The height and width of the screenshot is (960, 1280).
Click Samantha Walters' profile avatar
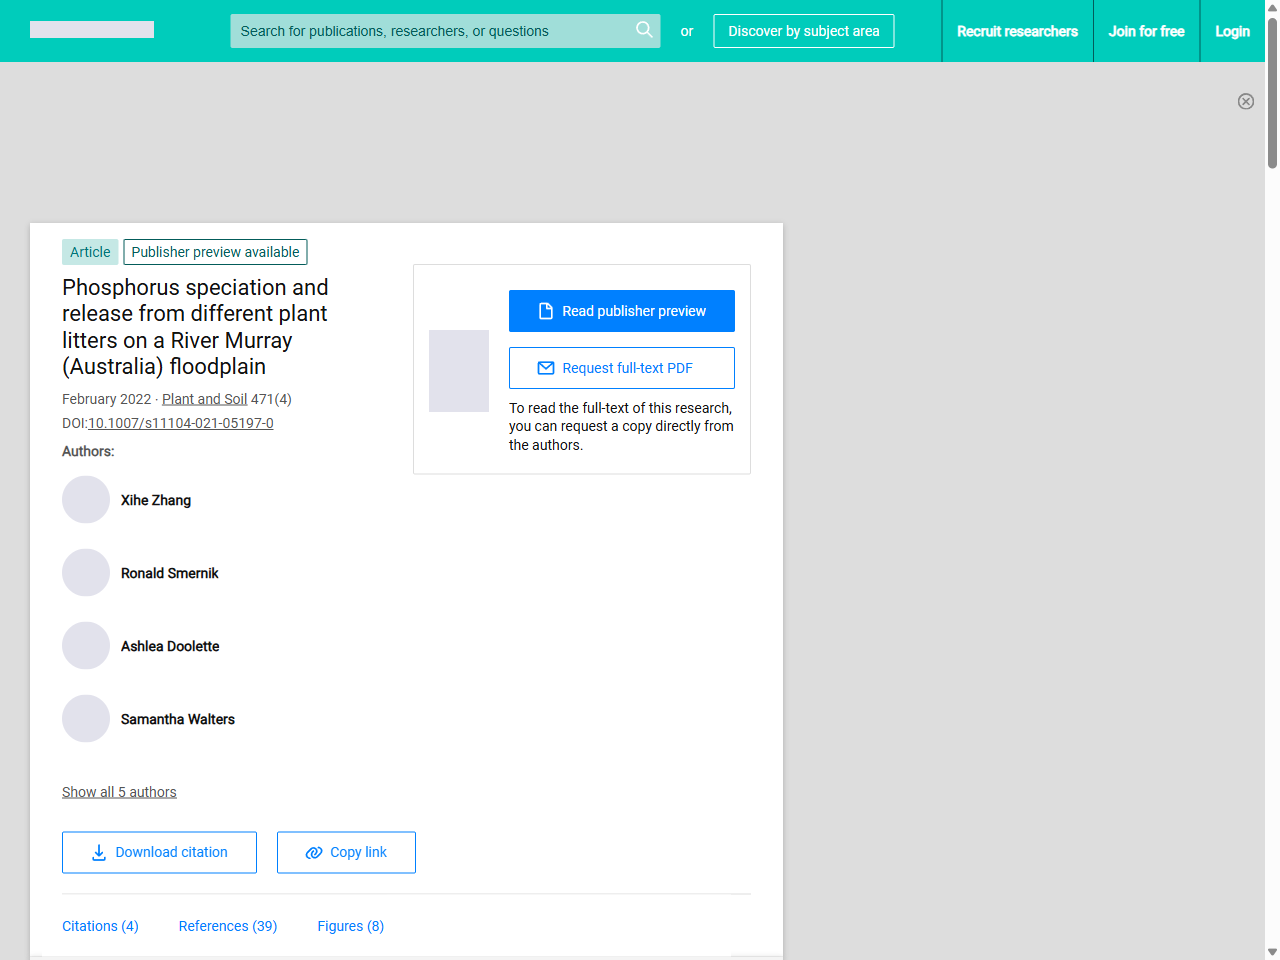click(86, 719)
